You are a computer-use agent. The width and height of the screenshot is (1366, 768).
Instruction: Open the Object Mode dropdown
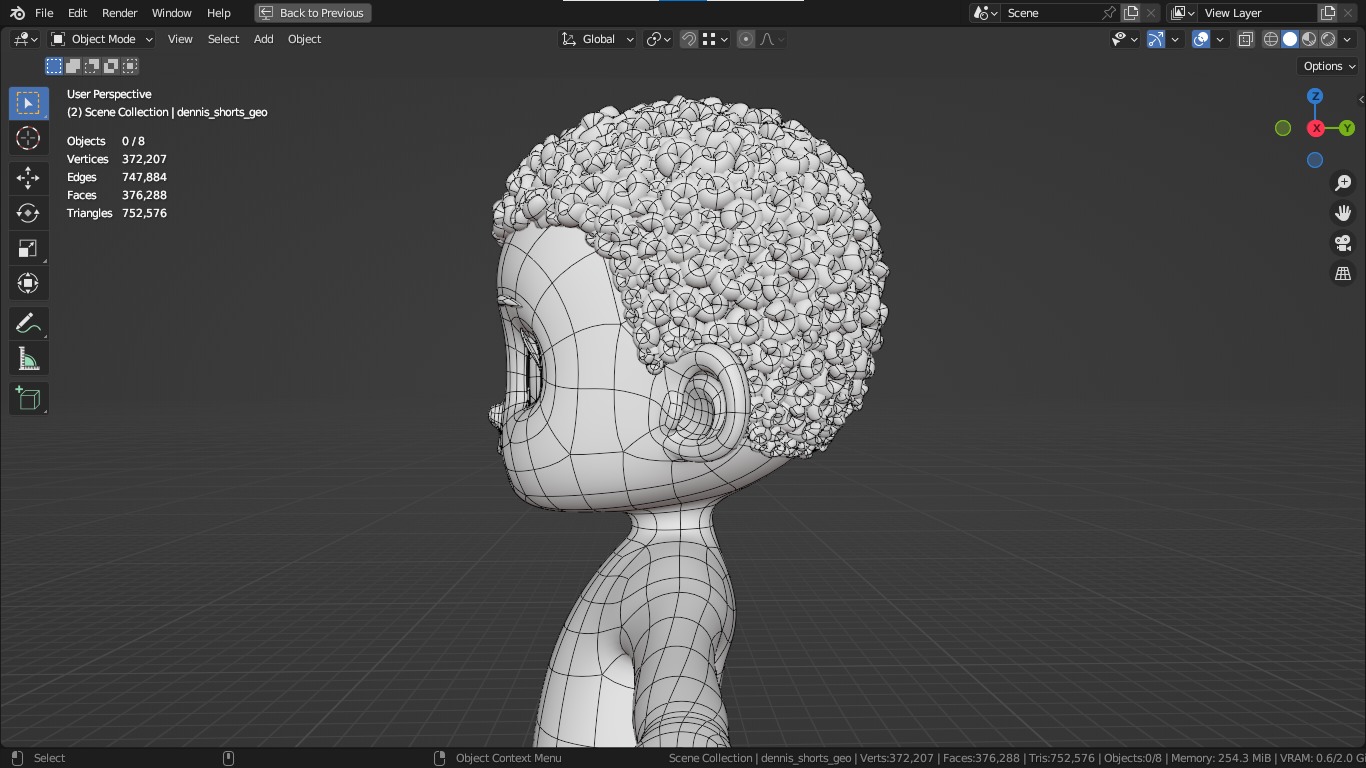tap(101, 39)
